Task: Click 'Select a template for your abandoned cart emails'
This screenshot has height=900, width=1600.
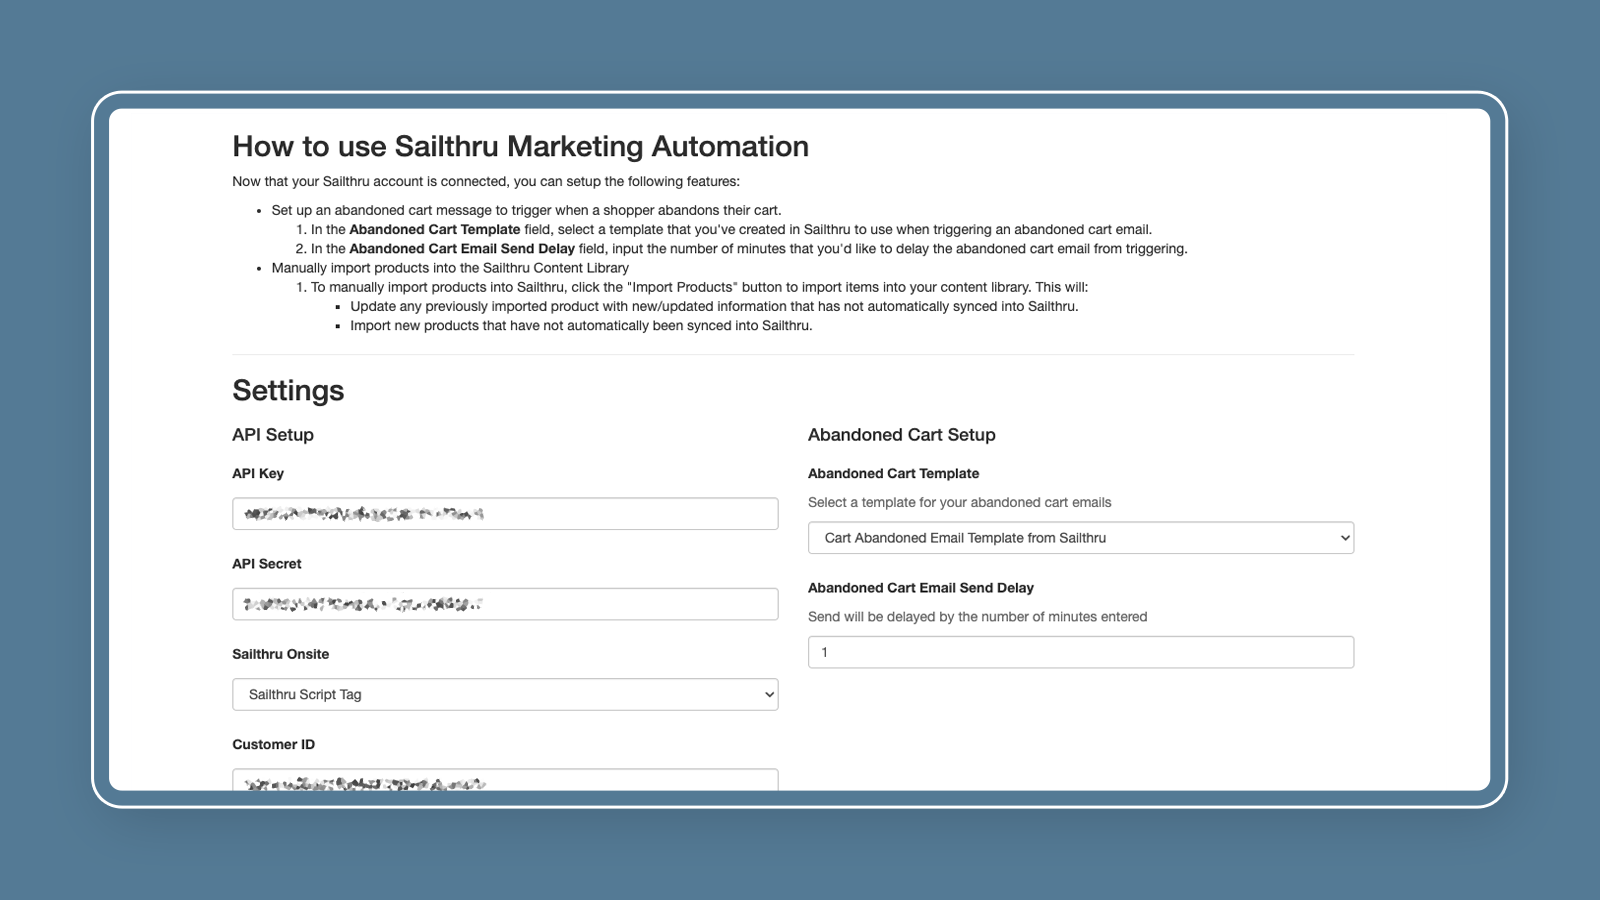Action: point(960,503)
